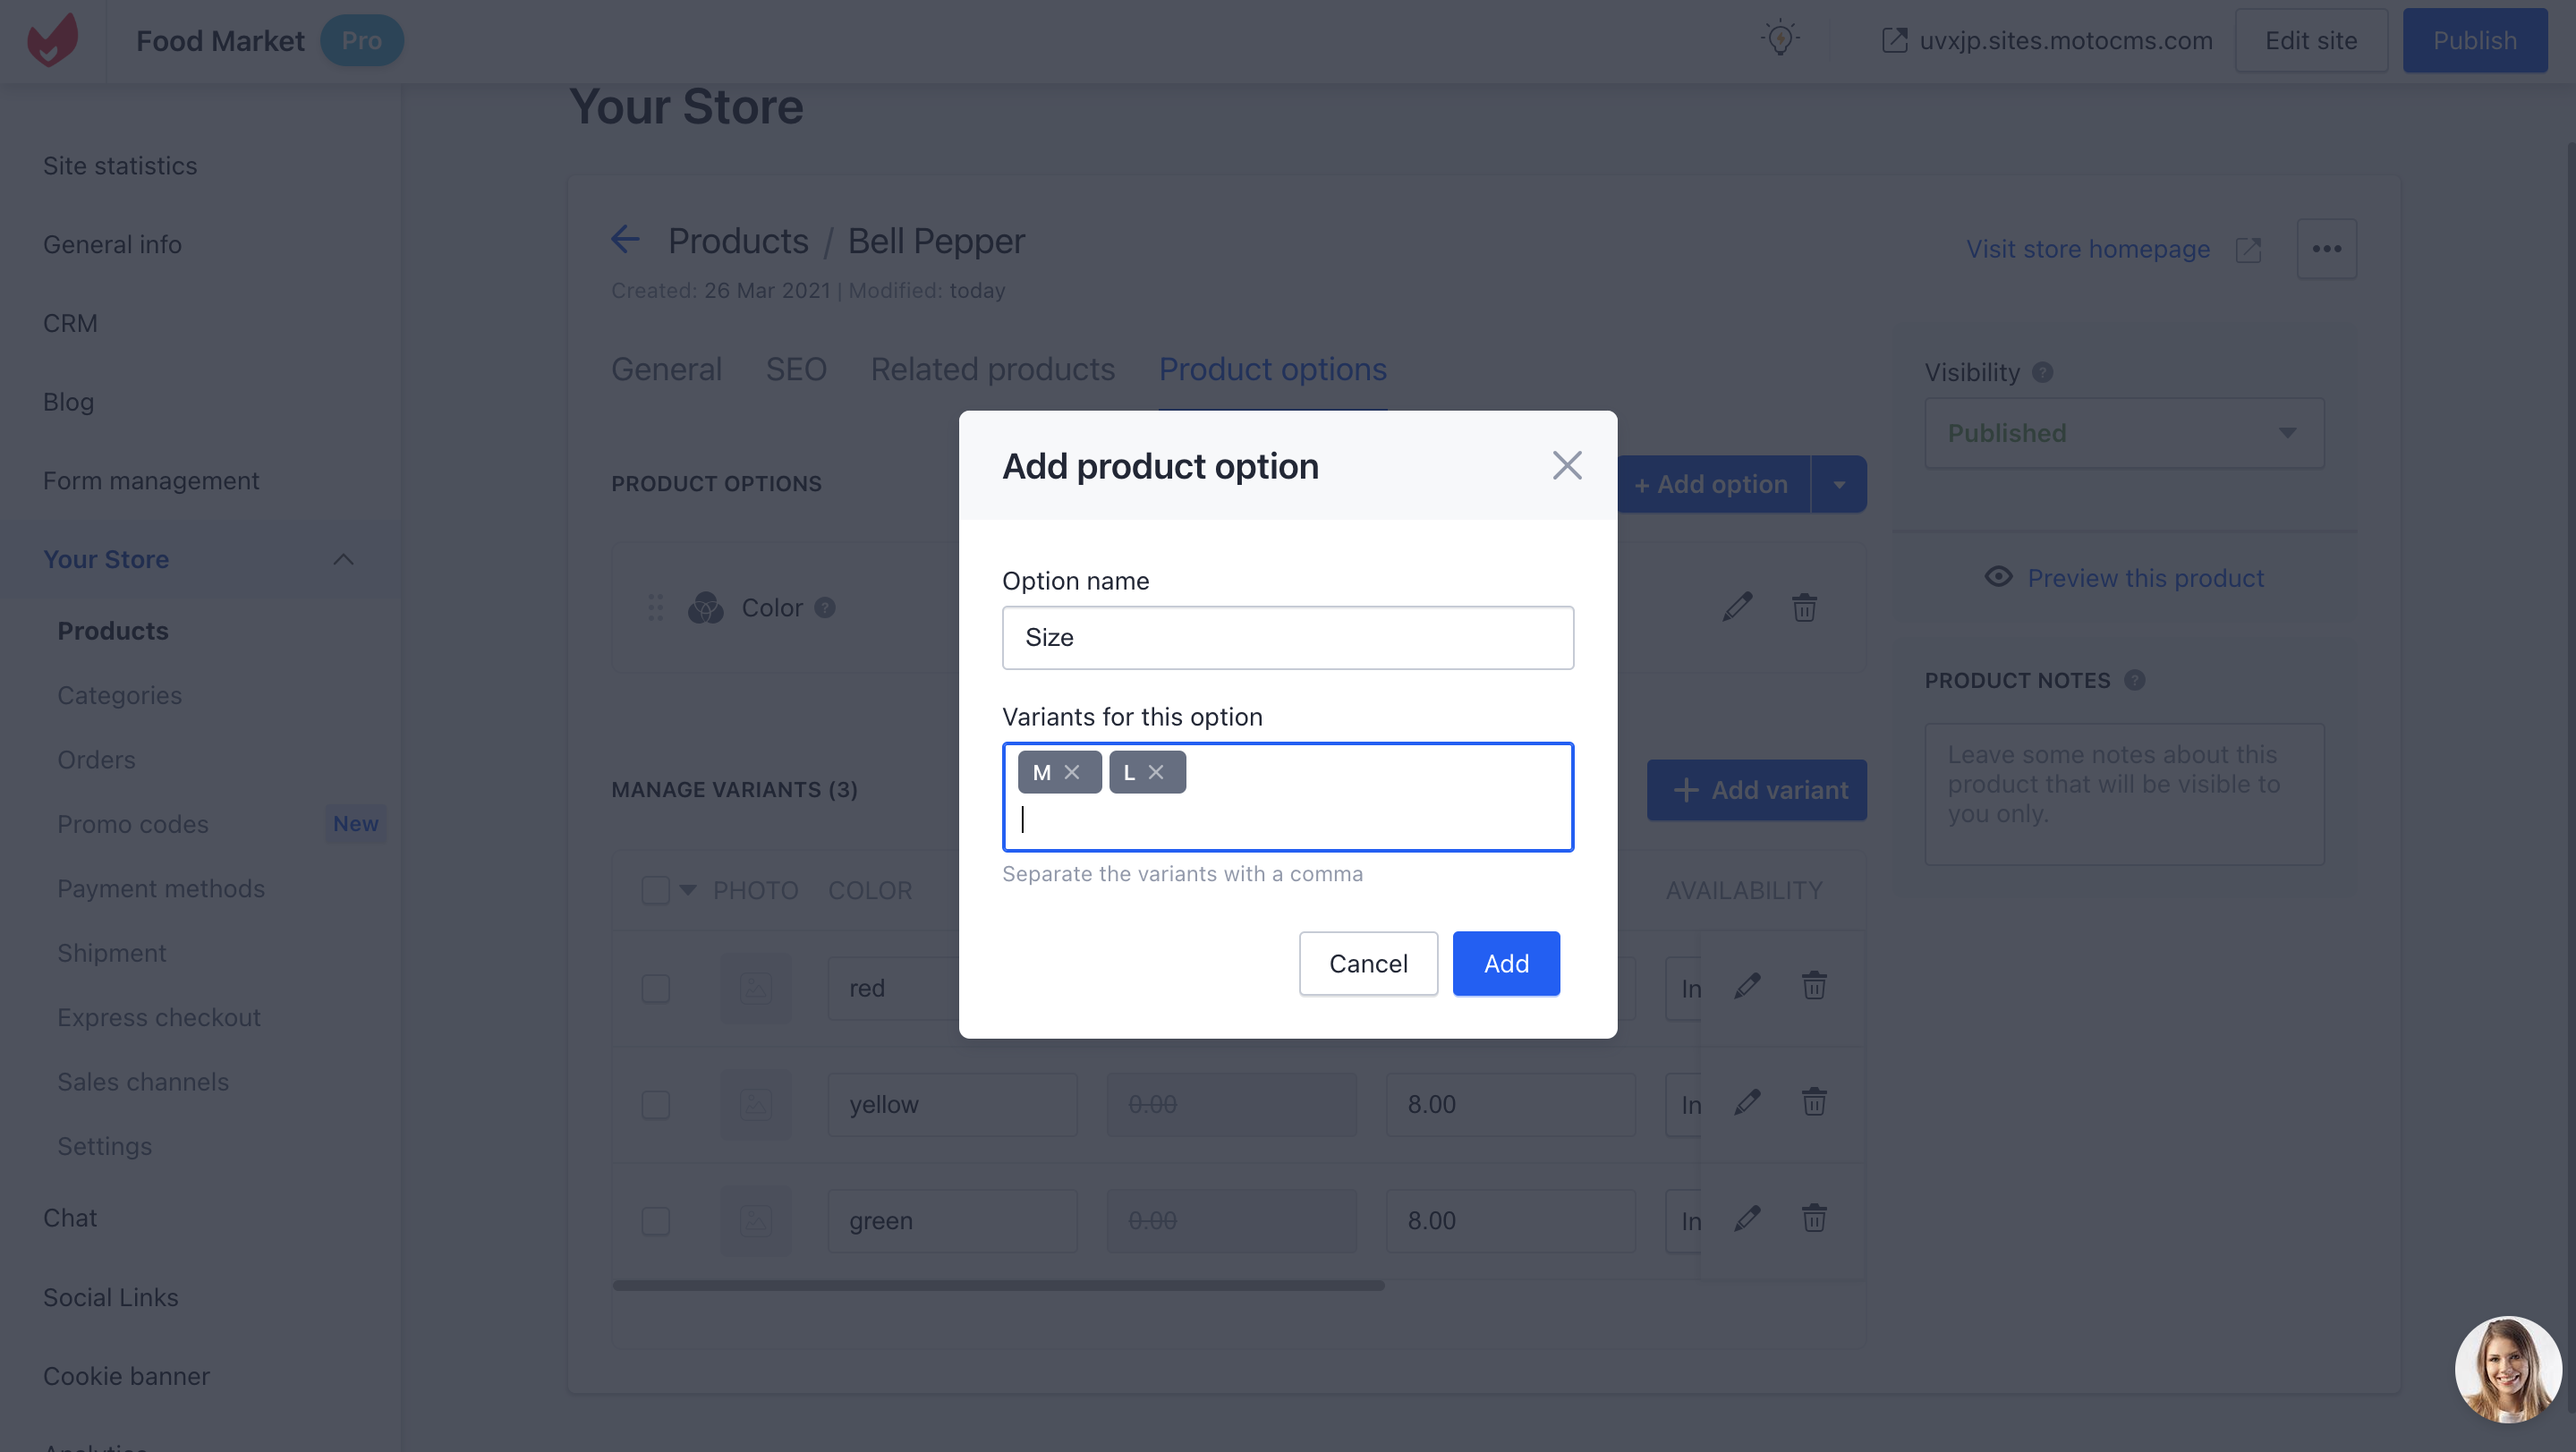Viewport: 2576px width, 1452px height.
Task: Delete the green variant
Action: tap(1814, 1218)
